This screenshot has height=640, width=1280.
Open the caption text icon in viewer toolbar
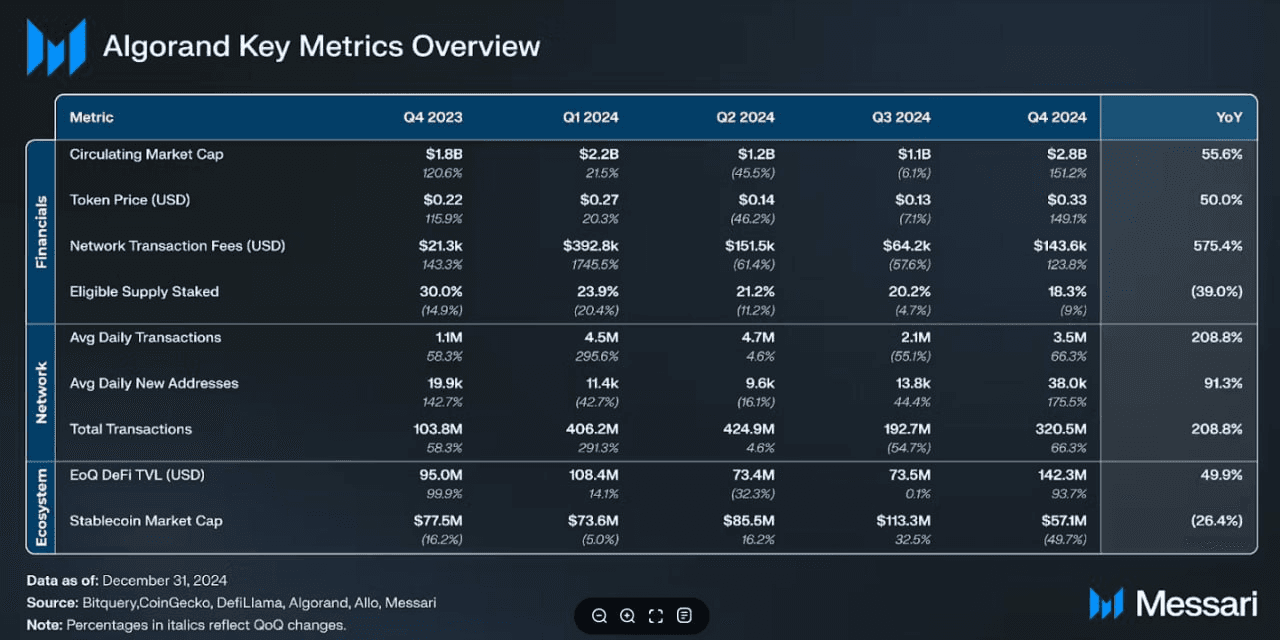(x=684, y=616)
